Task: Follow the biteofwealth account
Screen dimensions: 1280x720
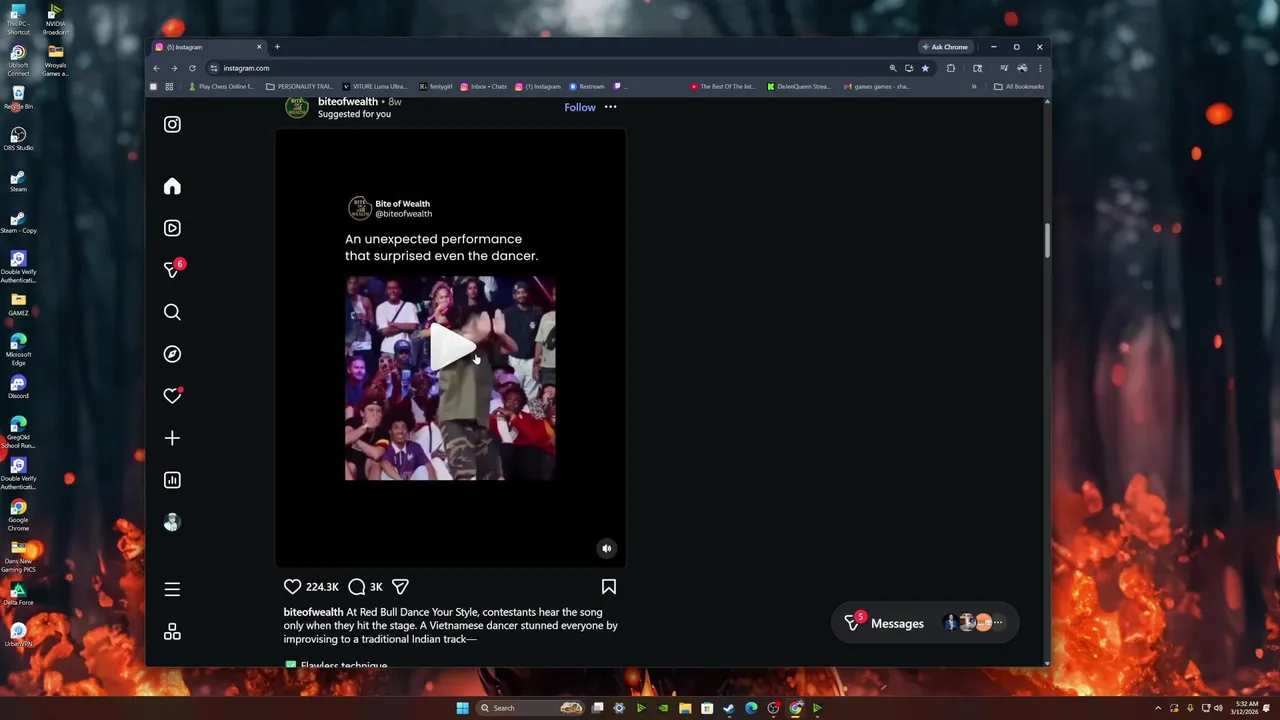Action: (x=580, y=107)
